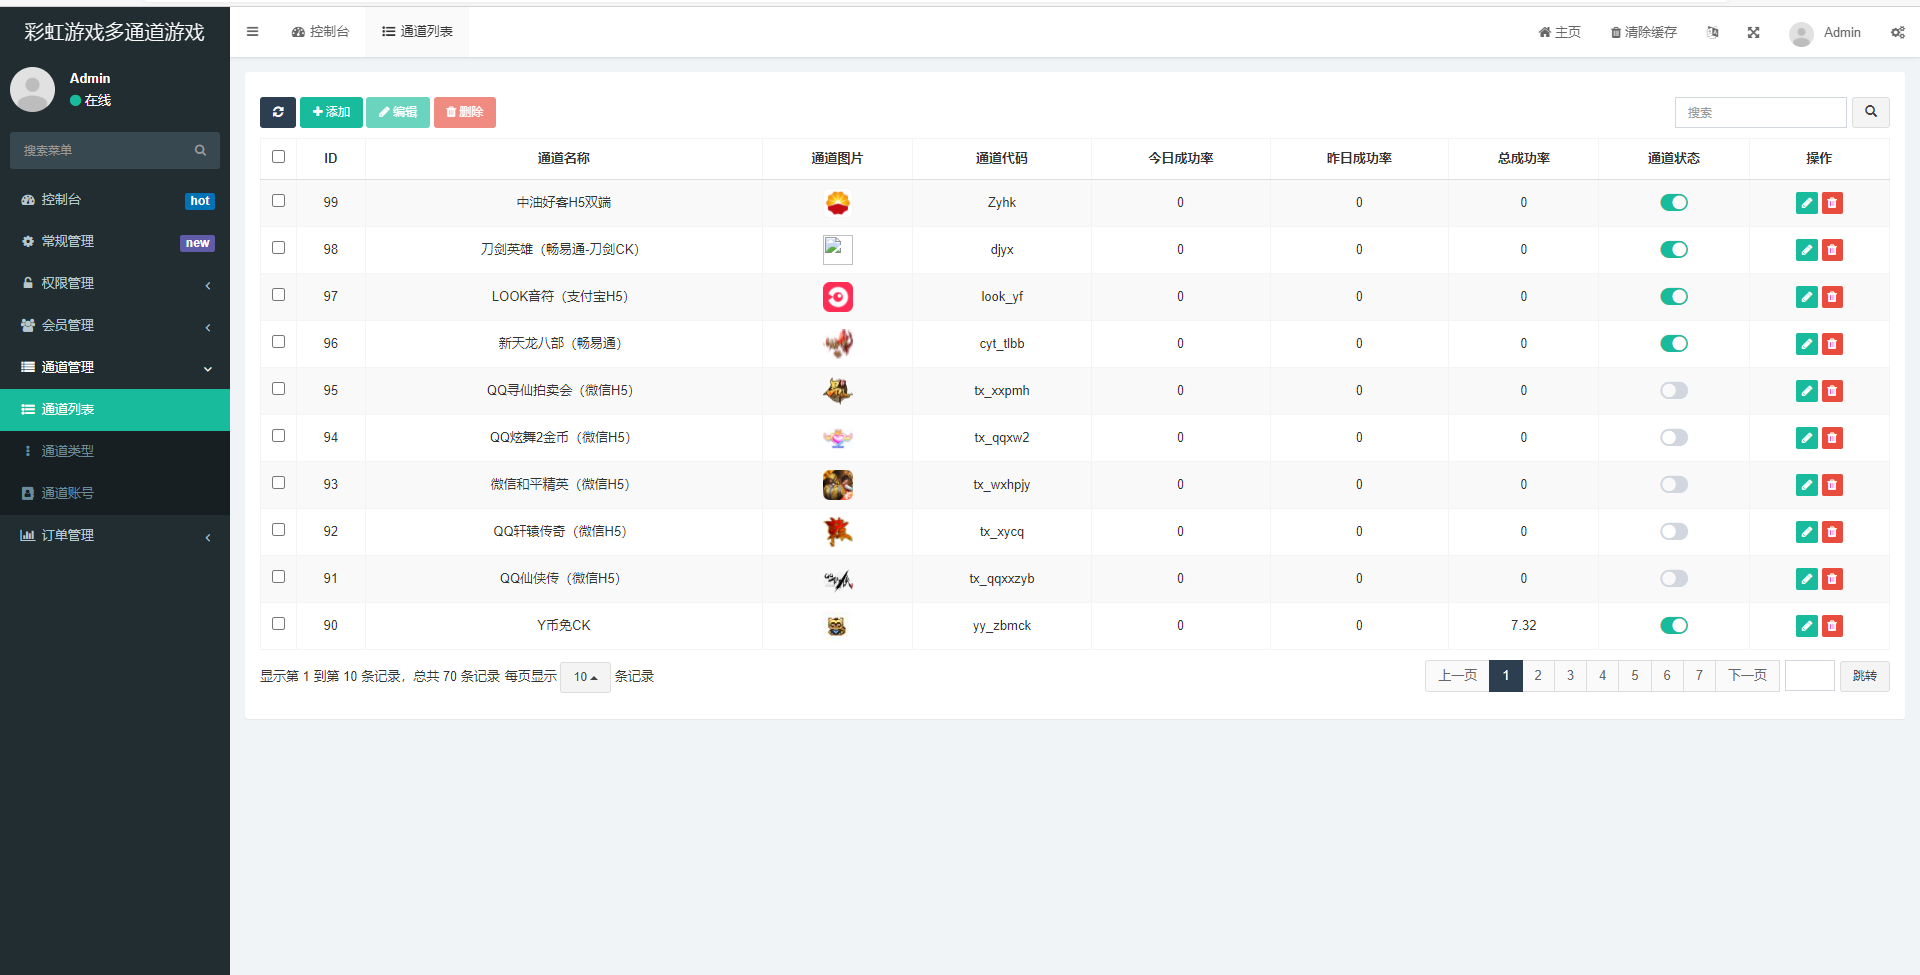Delete channel 90 with red trash icon
The image size is (1920, 975).
1832,626
